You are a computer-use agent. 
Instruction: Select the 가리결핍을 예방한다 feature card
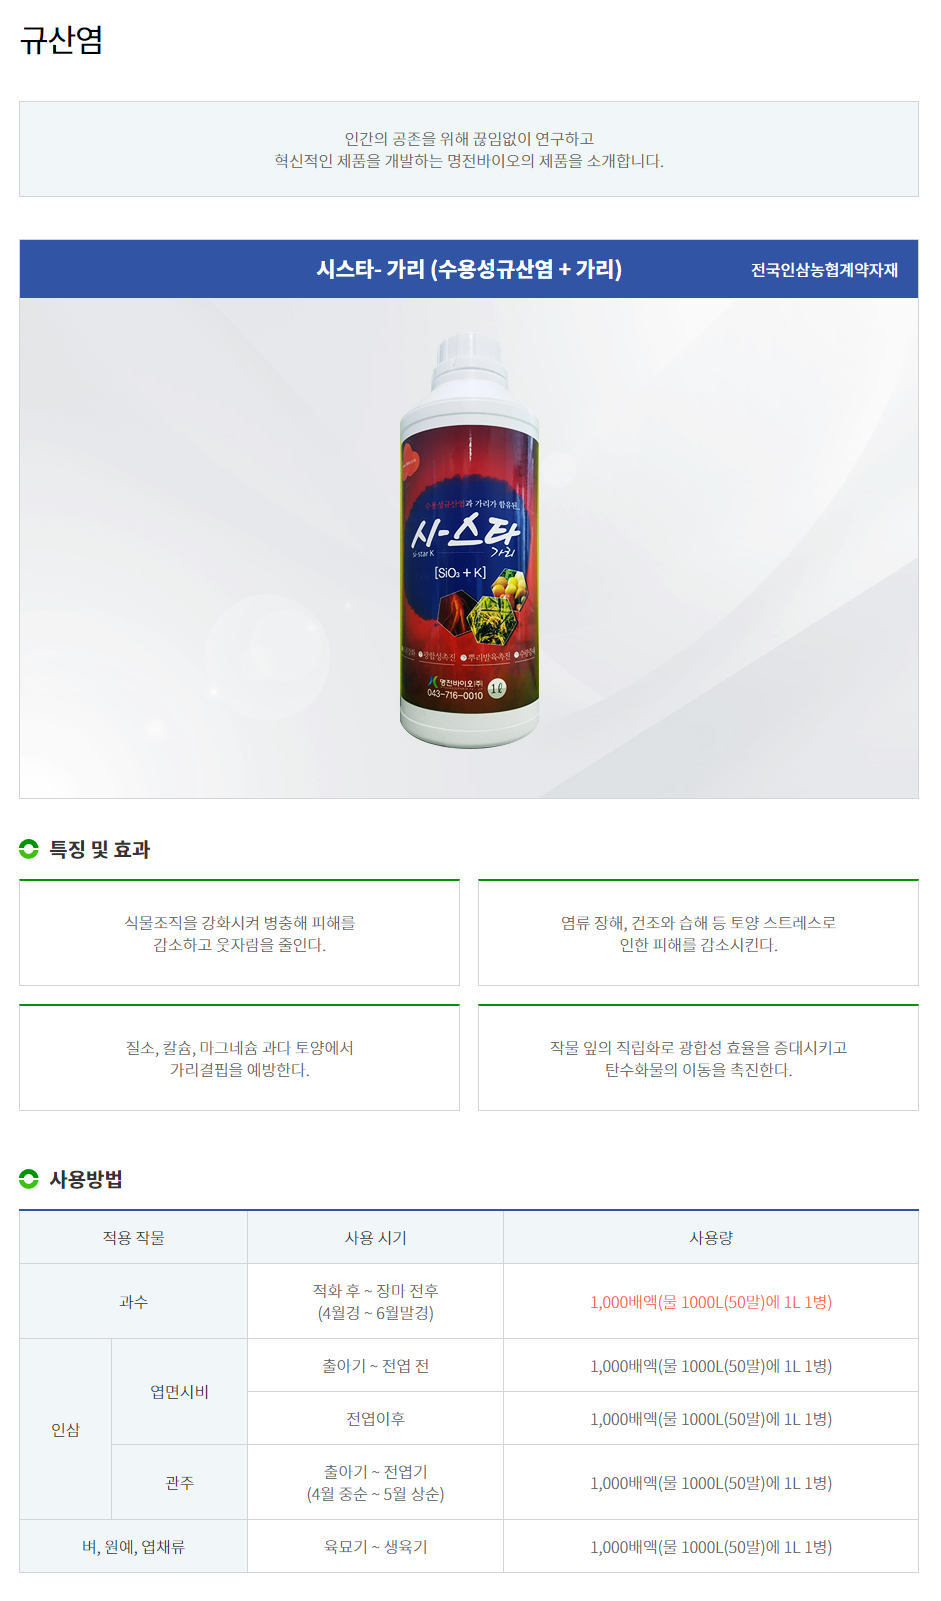coord(239,1058)
